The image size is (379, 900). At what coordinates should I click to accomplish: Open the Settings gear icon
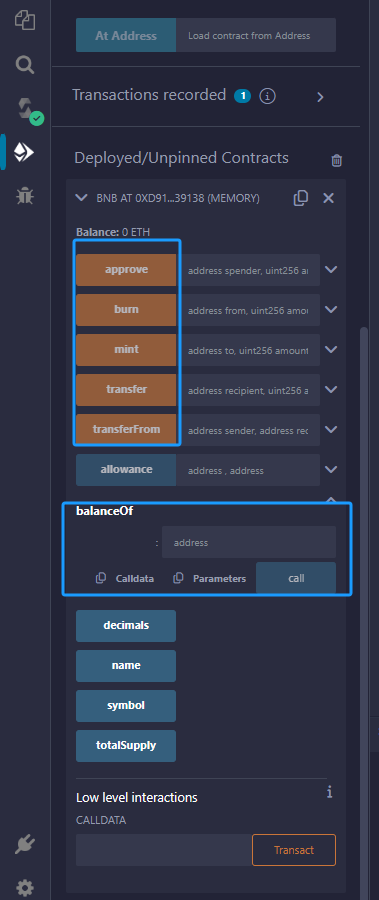click(24, 886)
